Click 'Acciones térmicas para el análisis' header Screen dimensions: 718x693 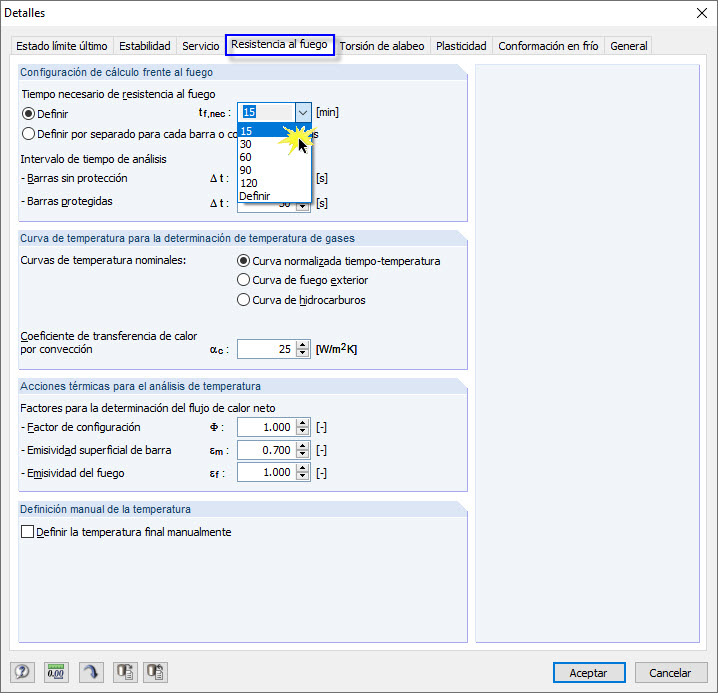click(x=140, y=386)
